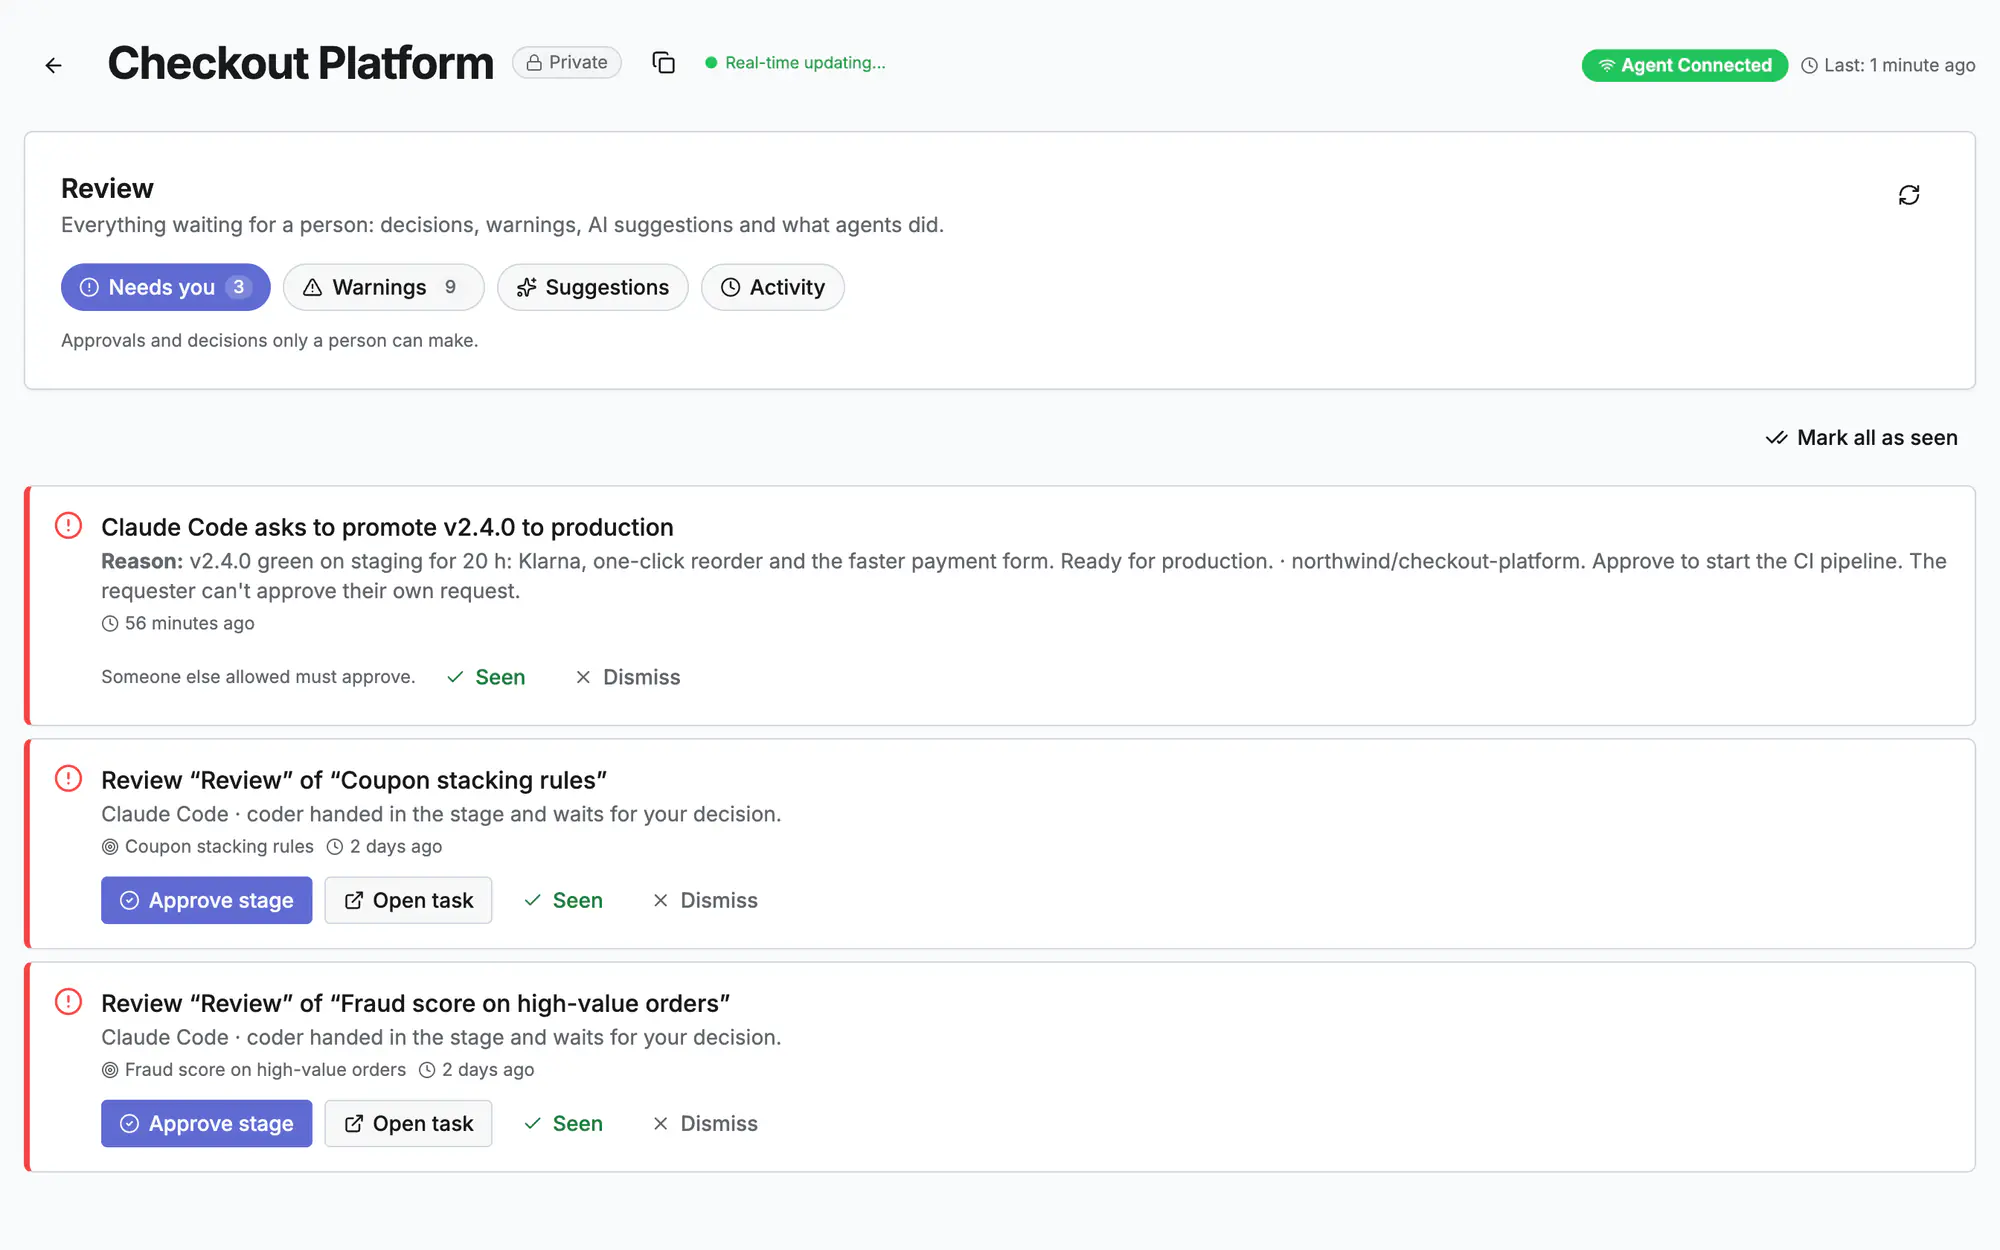The width and height of the screenshot is (2000, 1250).
Task: Mark Coupon stacking rules review as Seen
Action: point(564,900)
